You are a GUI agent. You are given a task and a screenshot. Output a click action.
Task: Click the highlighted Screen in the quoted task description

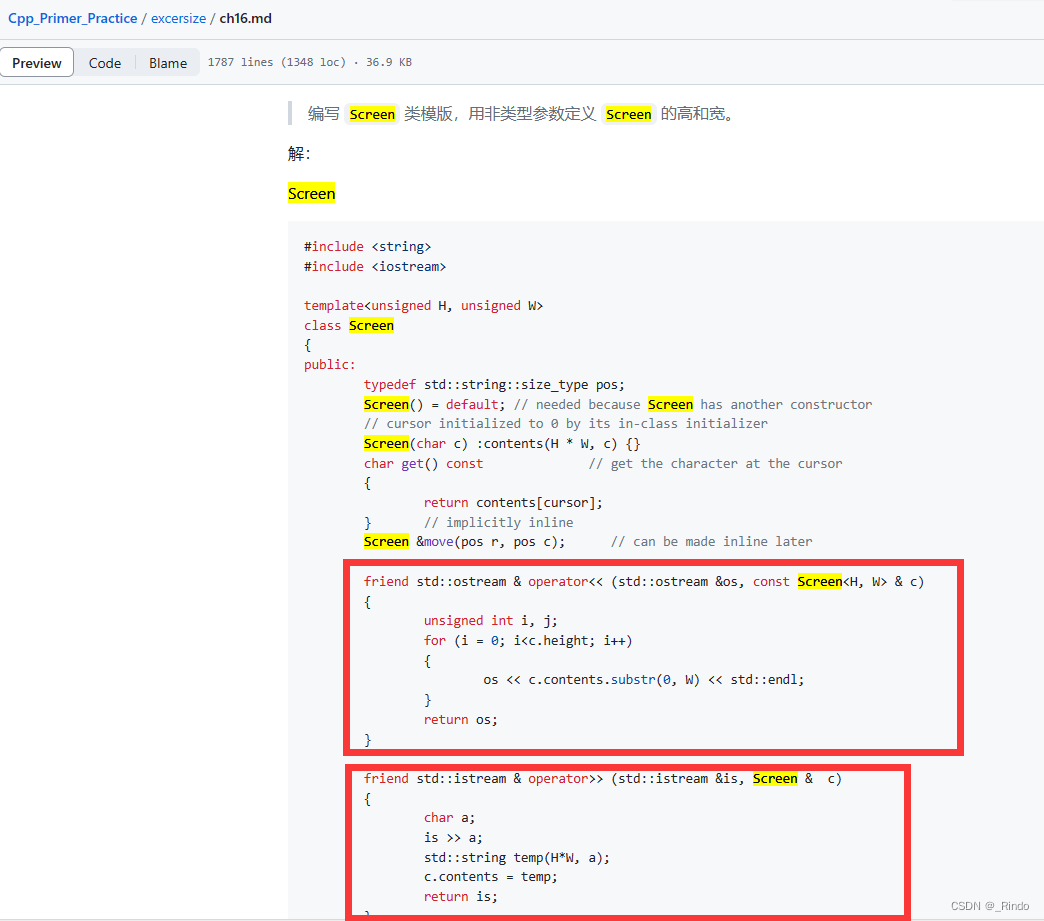coord(372,114)
